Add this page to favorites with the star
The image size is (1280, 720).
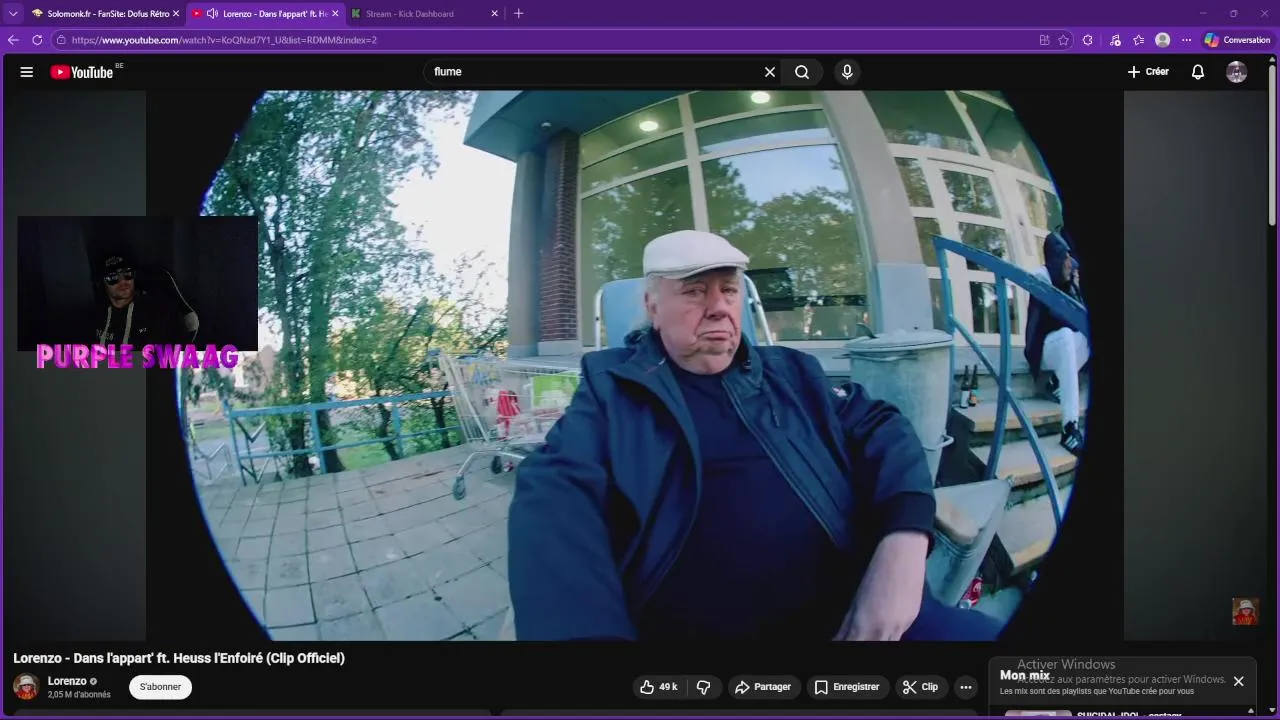click(x=1063, y=40)
